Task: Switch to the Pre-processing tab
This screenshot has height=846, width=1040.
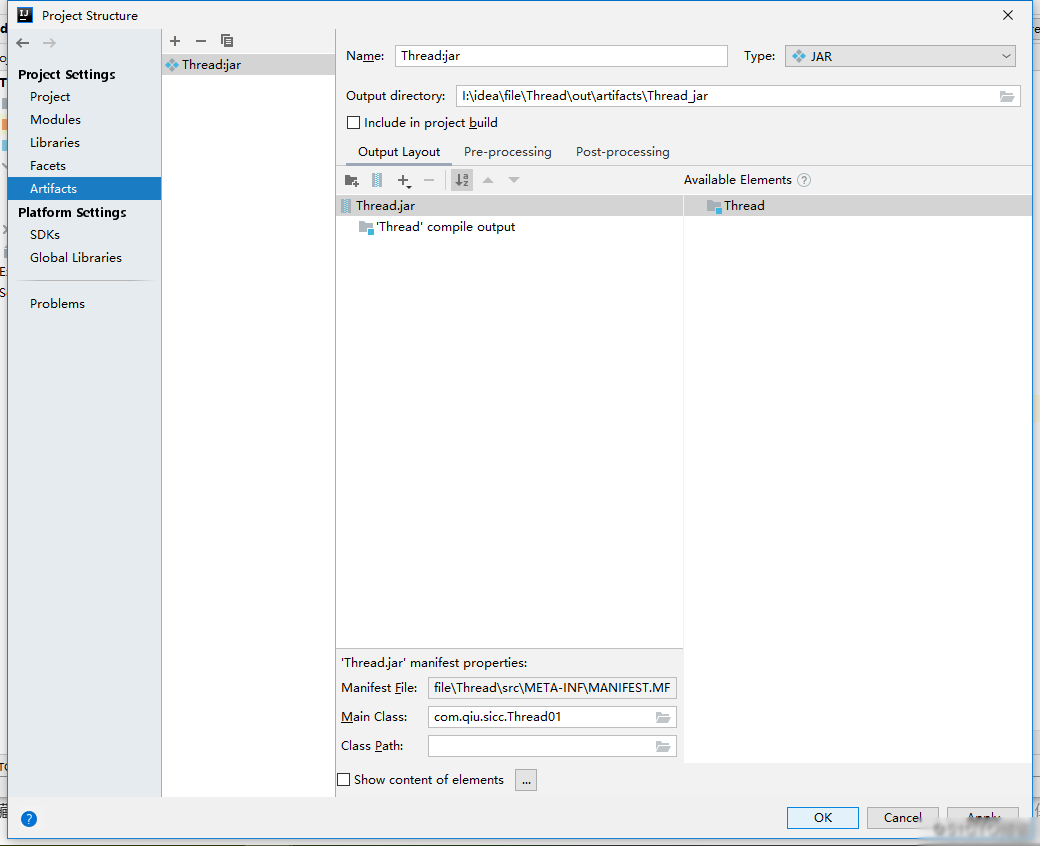Action: pyautogui.click(x=507, y=152)
